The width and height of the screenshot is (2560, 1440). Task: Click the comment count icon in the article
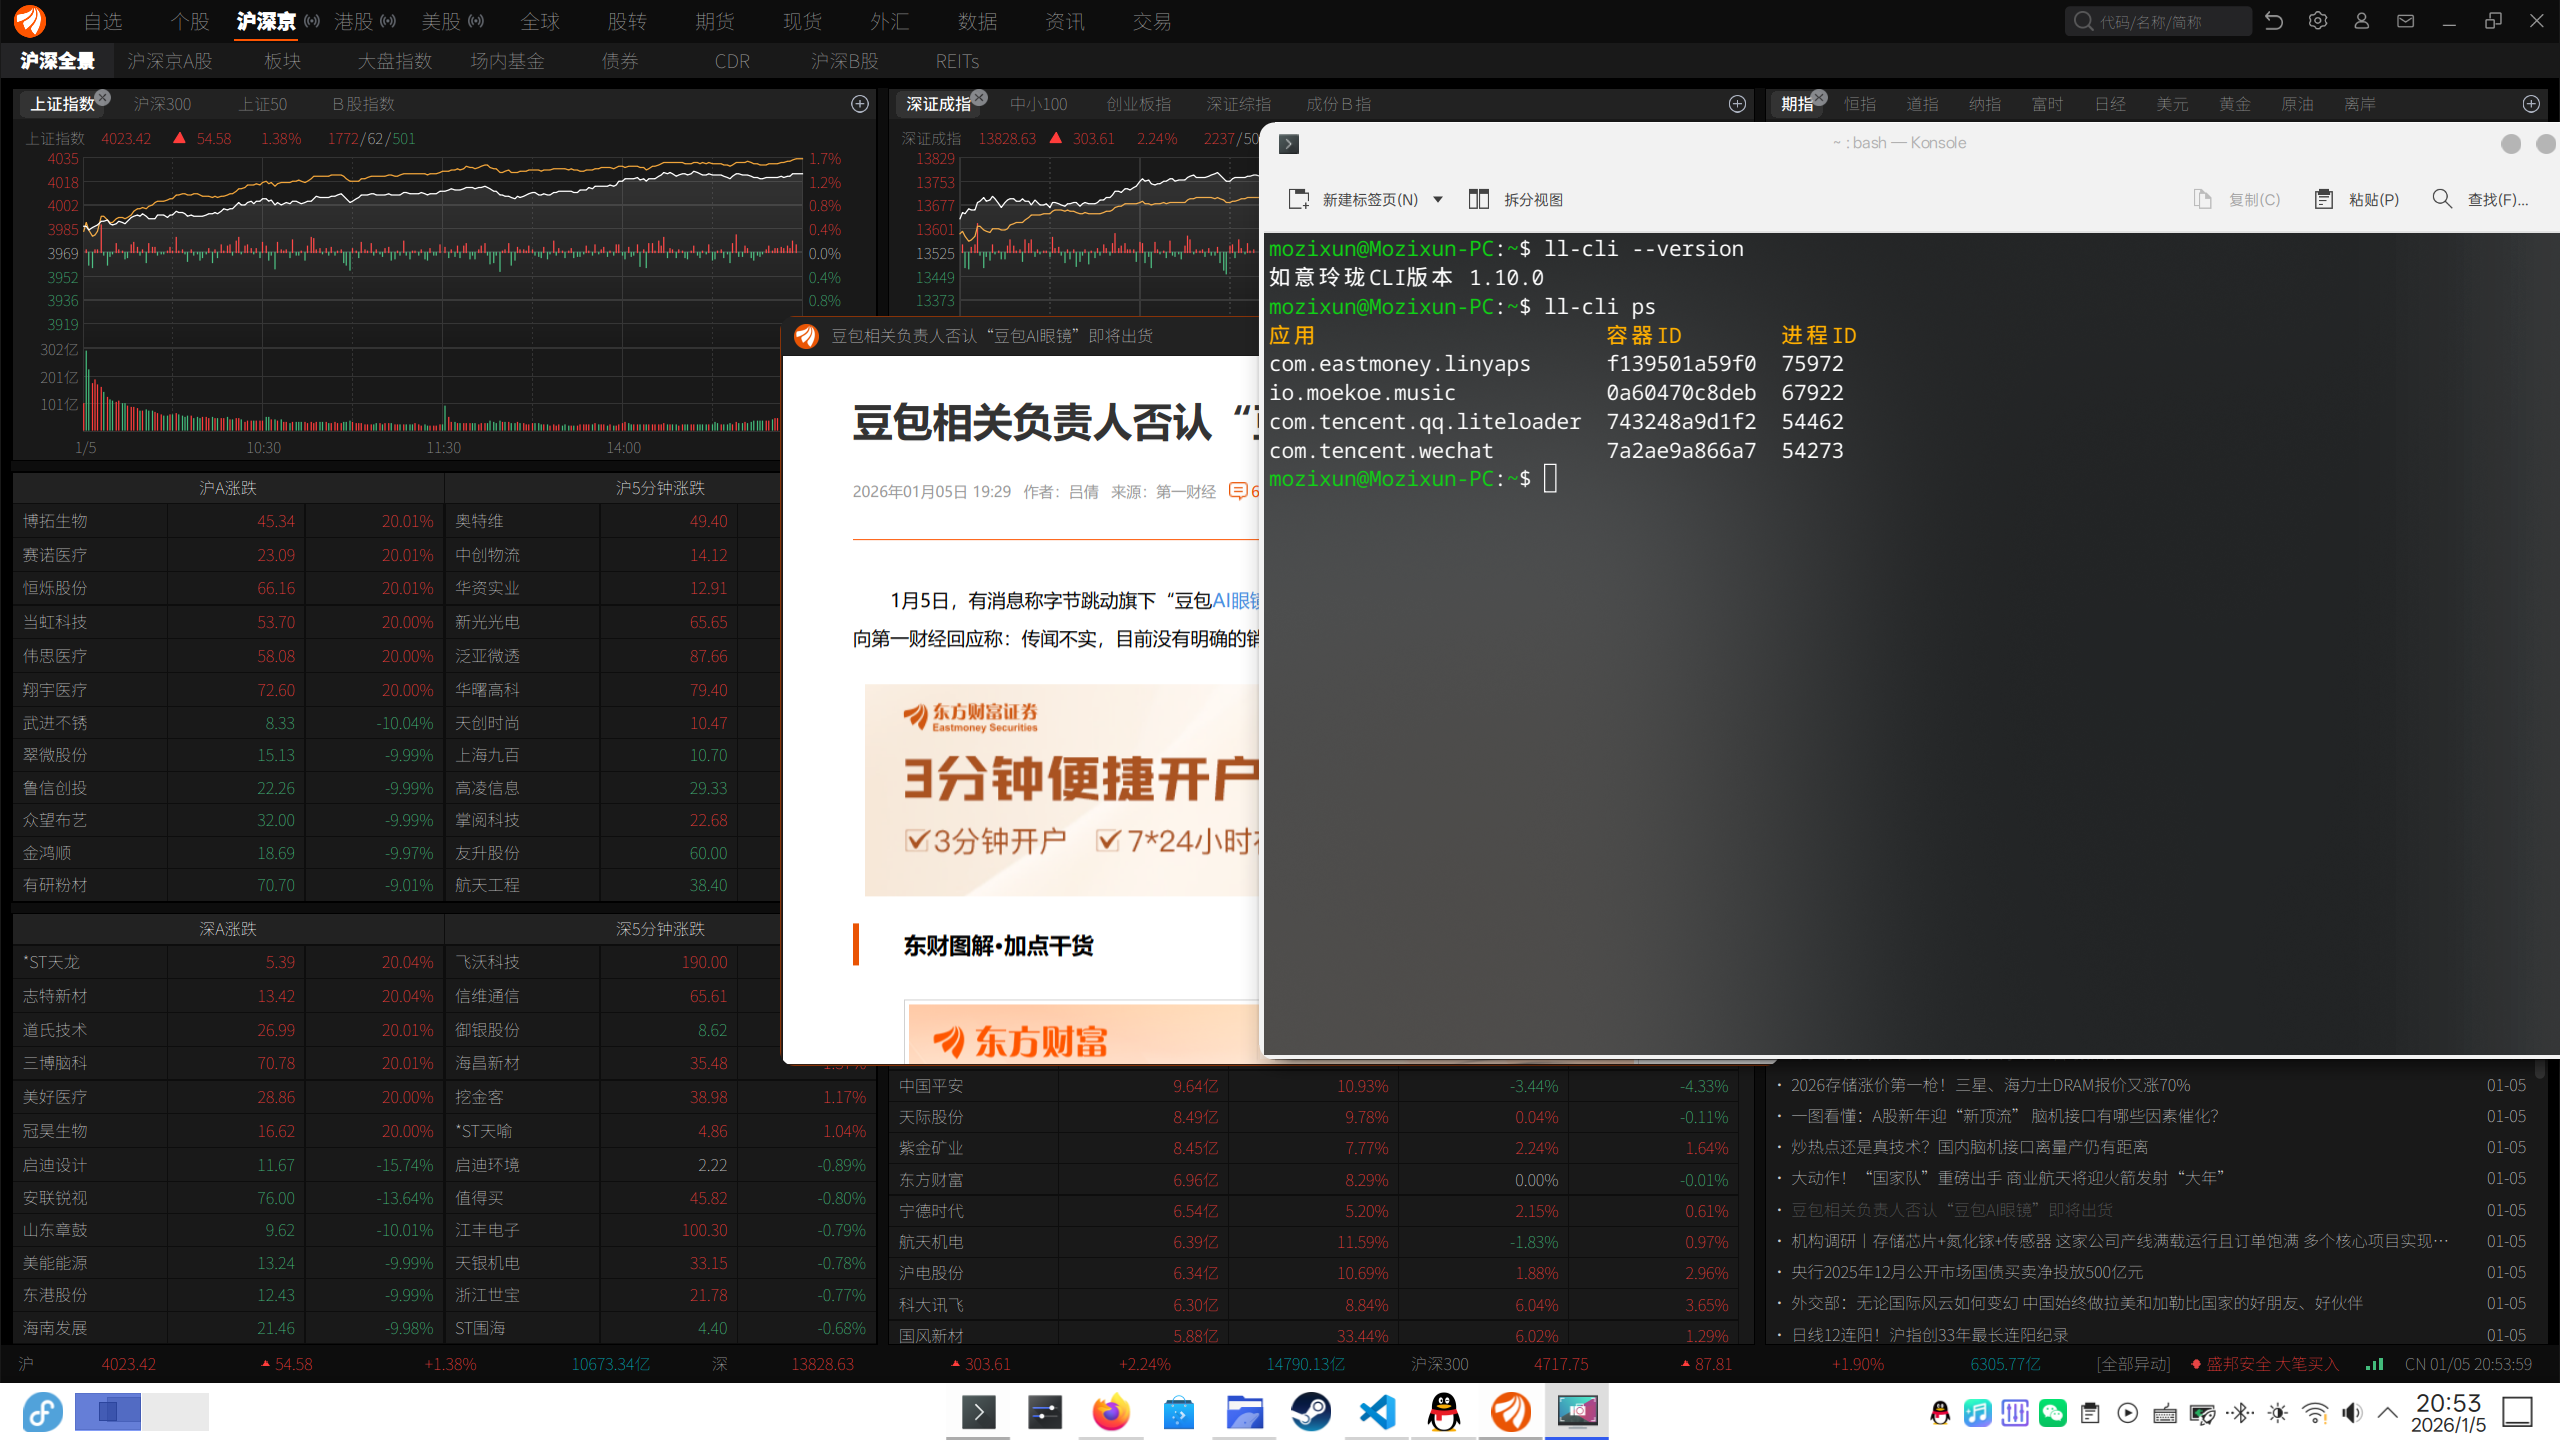tap(1239, 491)
